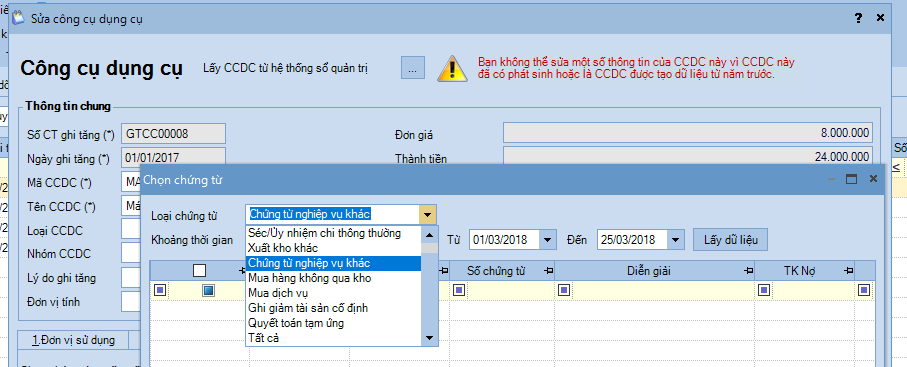The image size is (907, 367).
Task: Open the Từ date picker dropdown
Action: click(x=547, y=239)
